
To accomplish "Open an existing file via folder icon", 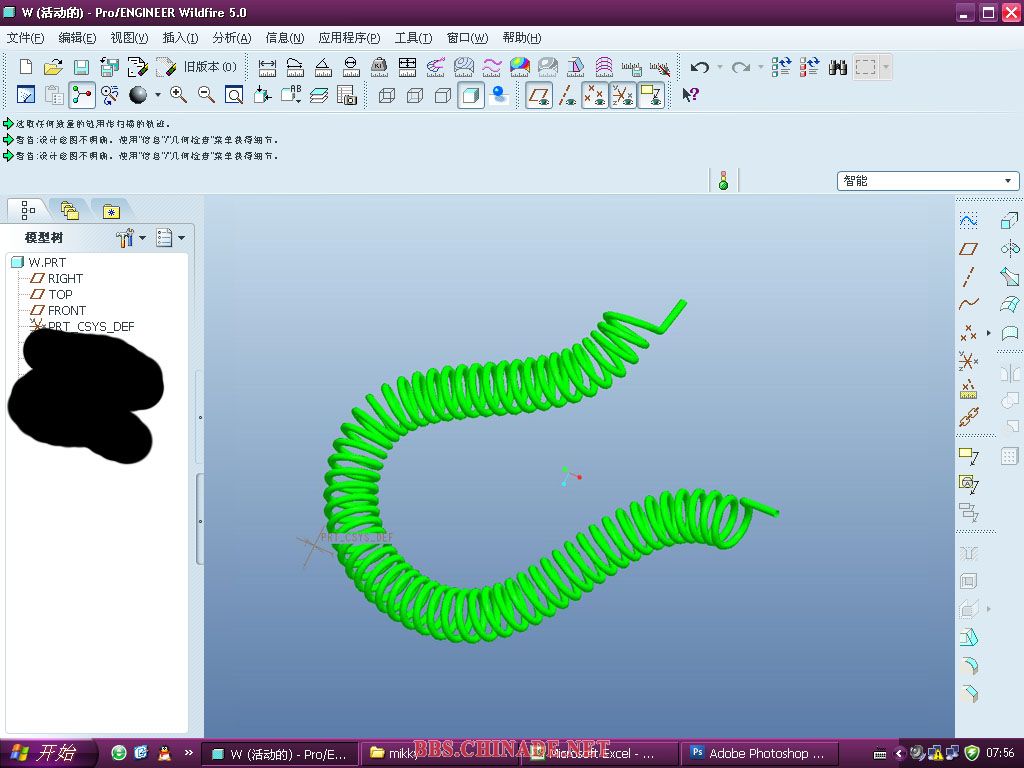I will (53, 67).
